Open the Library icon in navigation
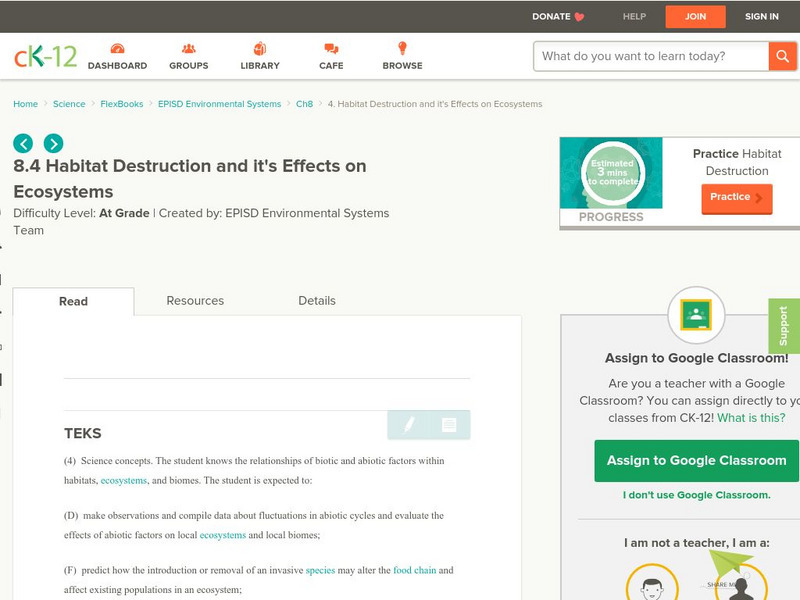 click(x=260, y=49)
